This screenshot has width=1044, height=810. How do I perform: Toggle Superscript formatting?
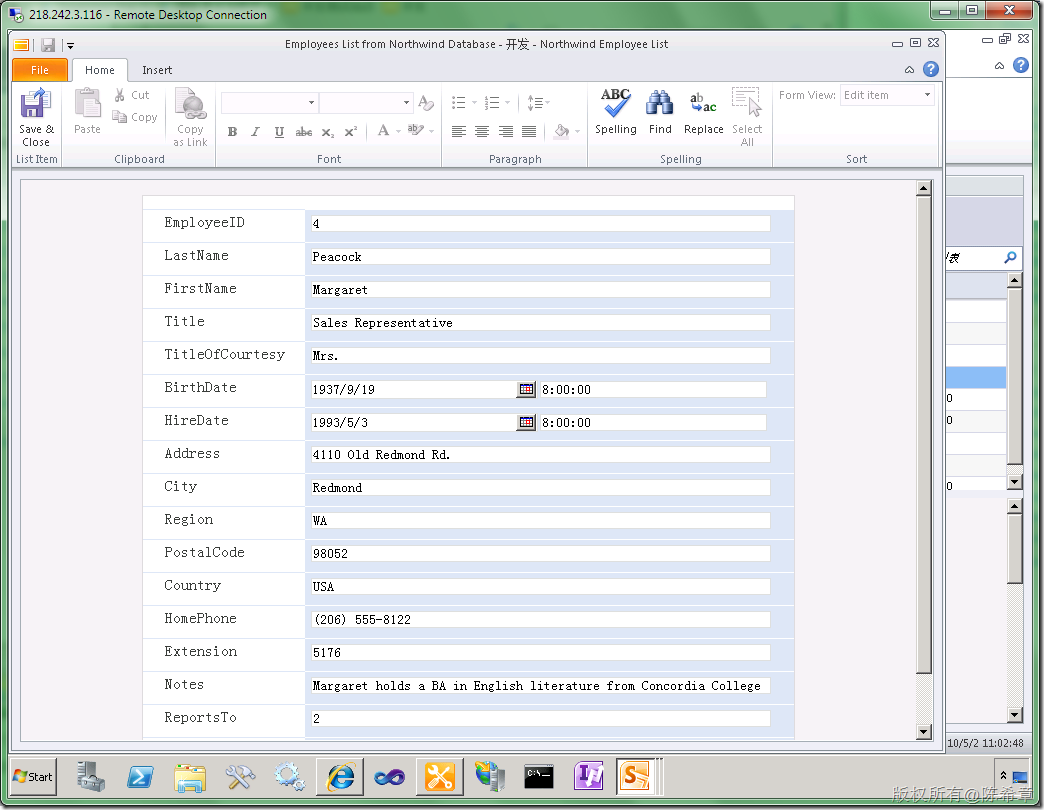click(350, 132)
